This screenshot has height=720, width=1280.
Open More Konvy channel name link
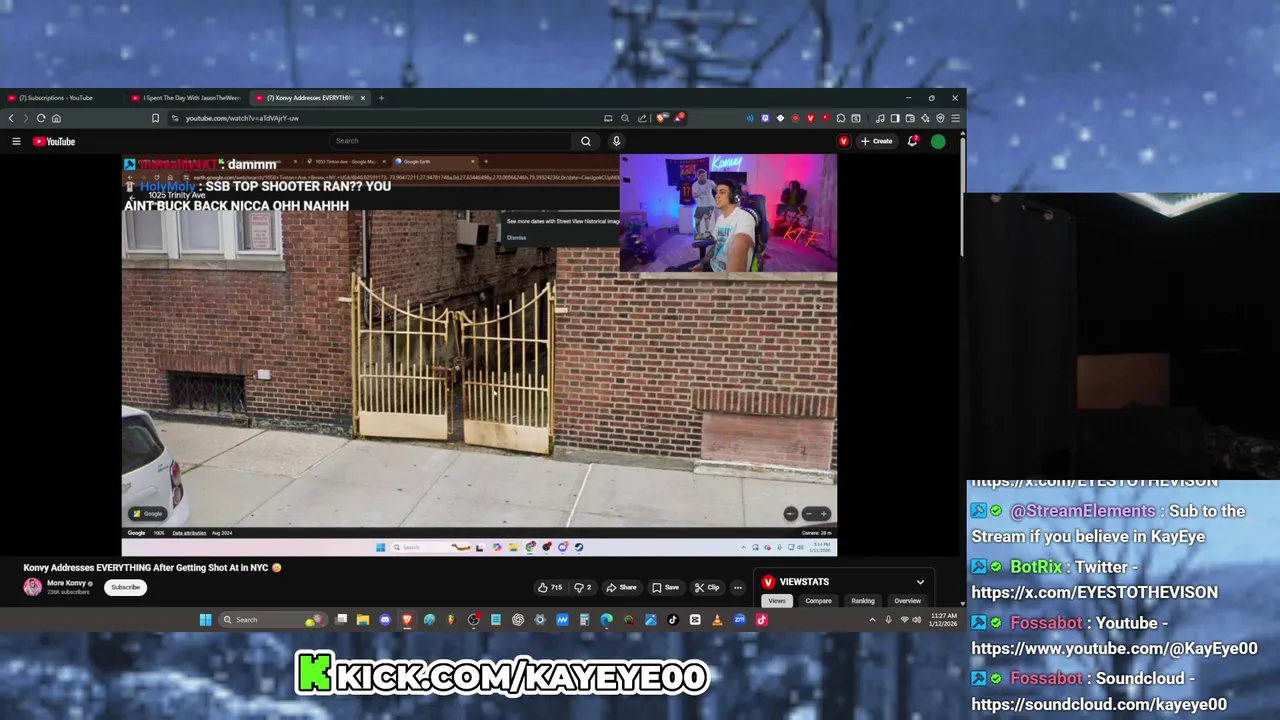pyautogui.click(x=66, y=583)
